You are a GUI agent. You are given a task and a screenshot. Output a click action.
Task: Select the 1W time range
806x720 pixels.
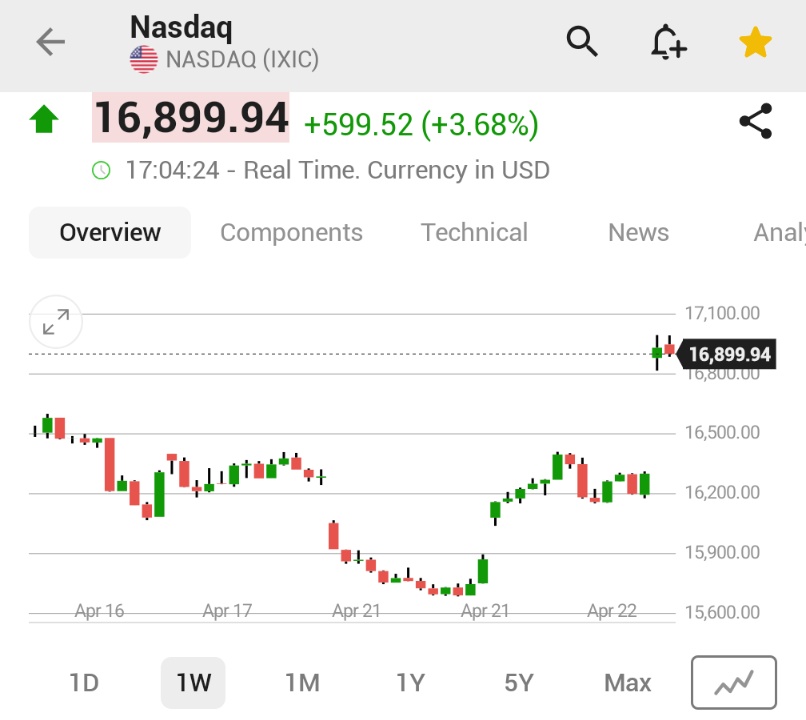(193, 683)
